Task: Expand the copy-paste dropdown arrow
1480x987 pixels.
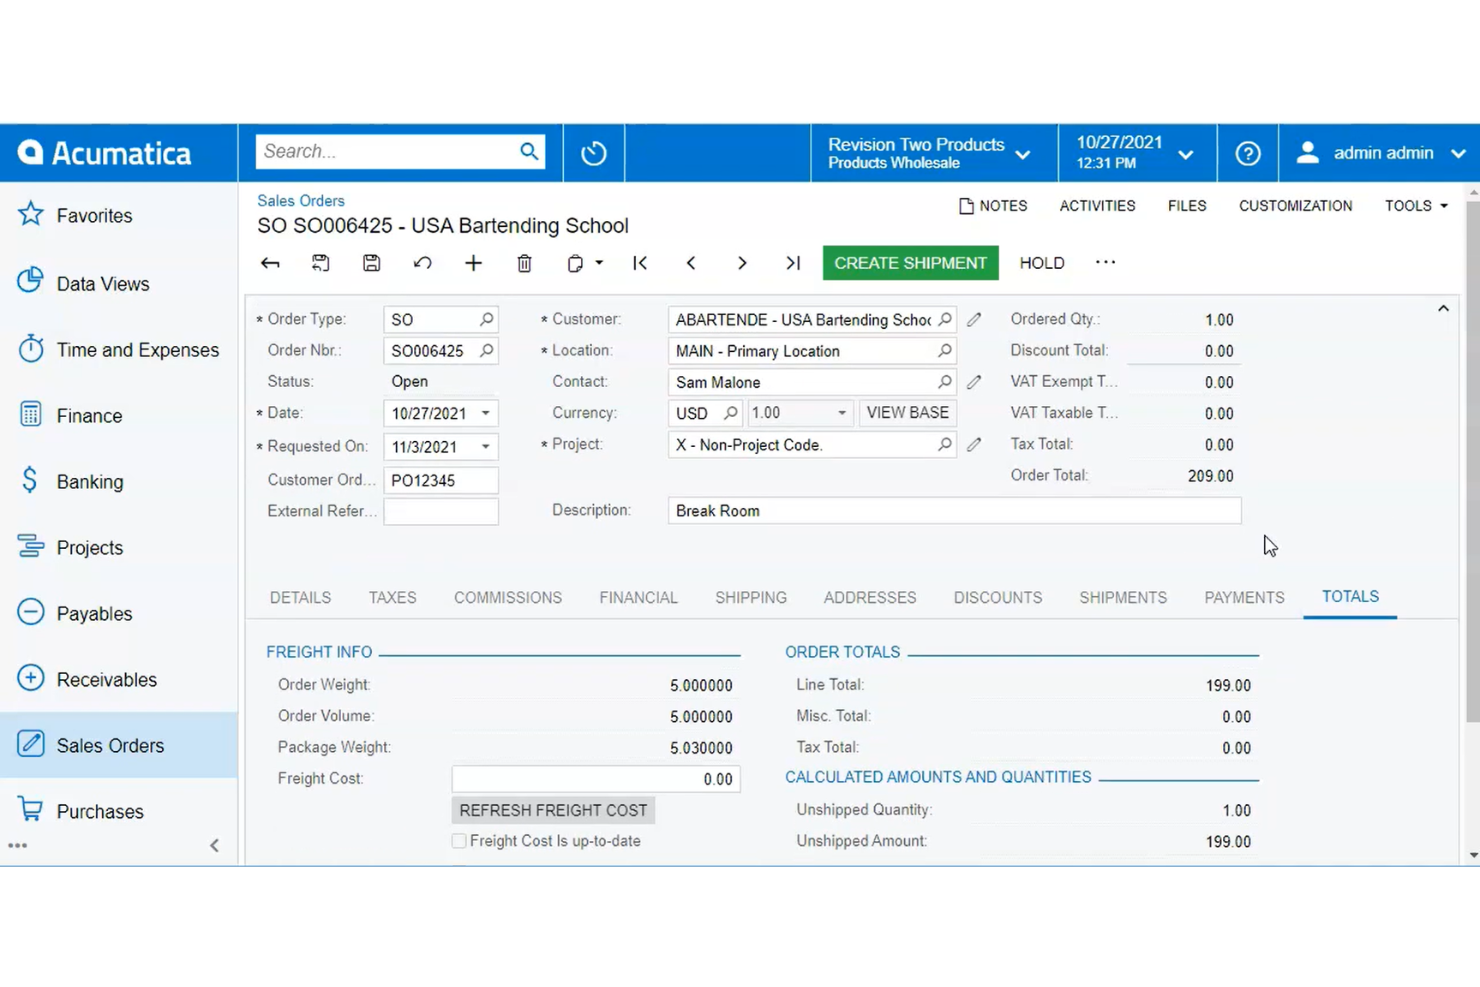Action: [x=598, y=263]
